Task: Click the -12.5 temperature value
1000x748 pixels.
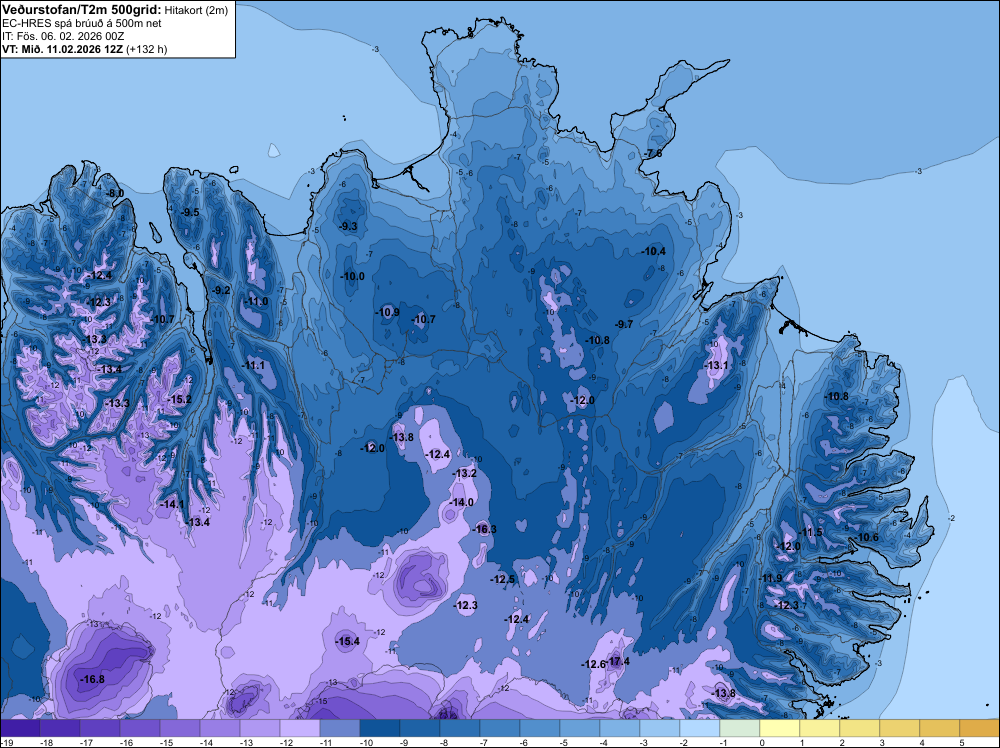Action: coord(503,579)
